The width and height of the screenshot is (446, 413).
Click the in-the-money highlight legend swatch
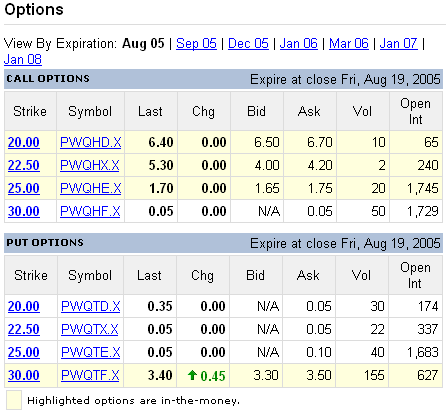14,400
